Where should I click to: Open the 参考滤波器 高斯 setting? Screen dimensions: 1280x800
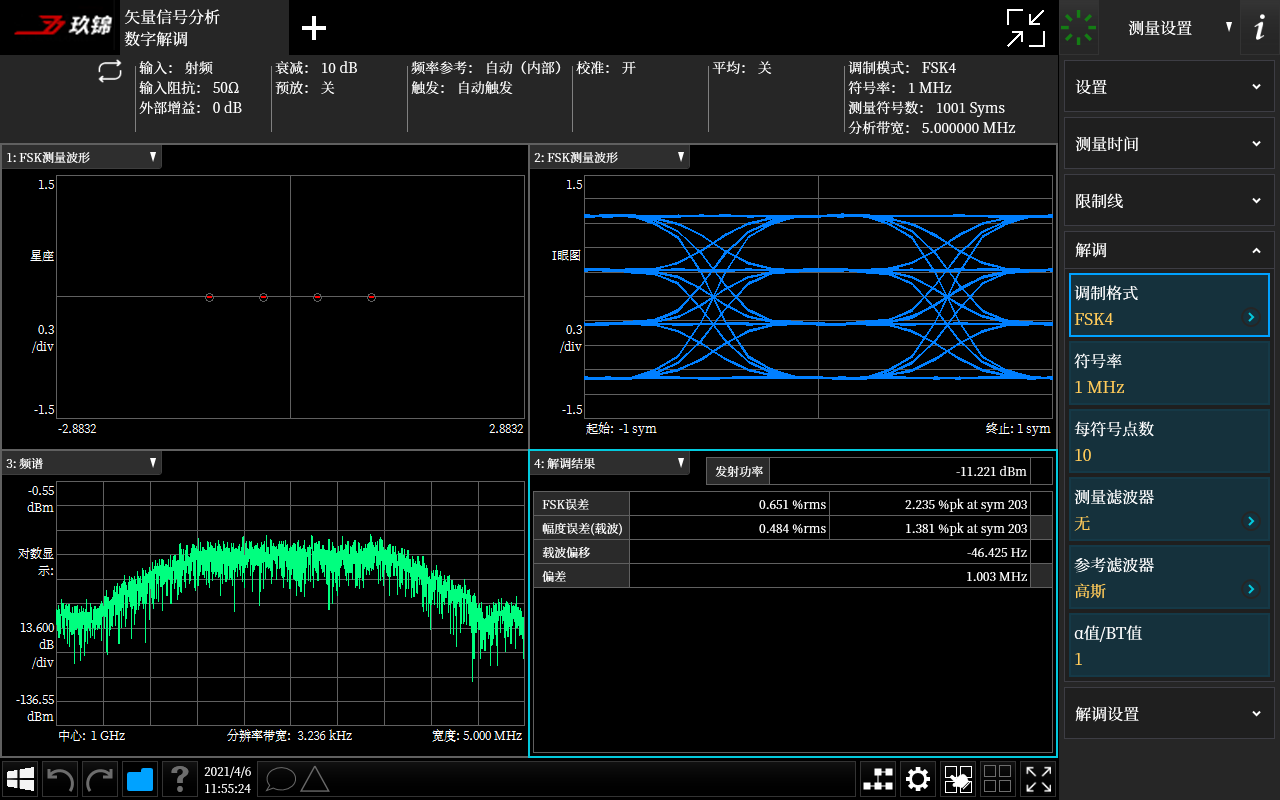tap(1169, 577)
